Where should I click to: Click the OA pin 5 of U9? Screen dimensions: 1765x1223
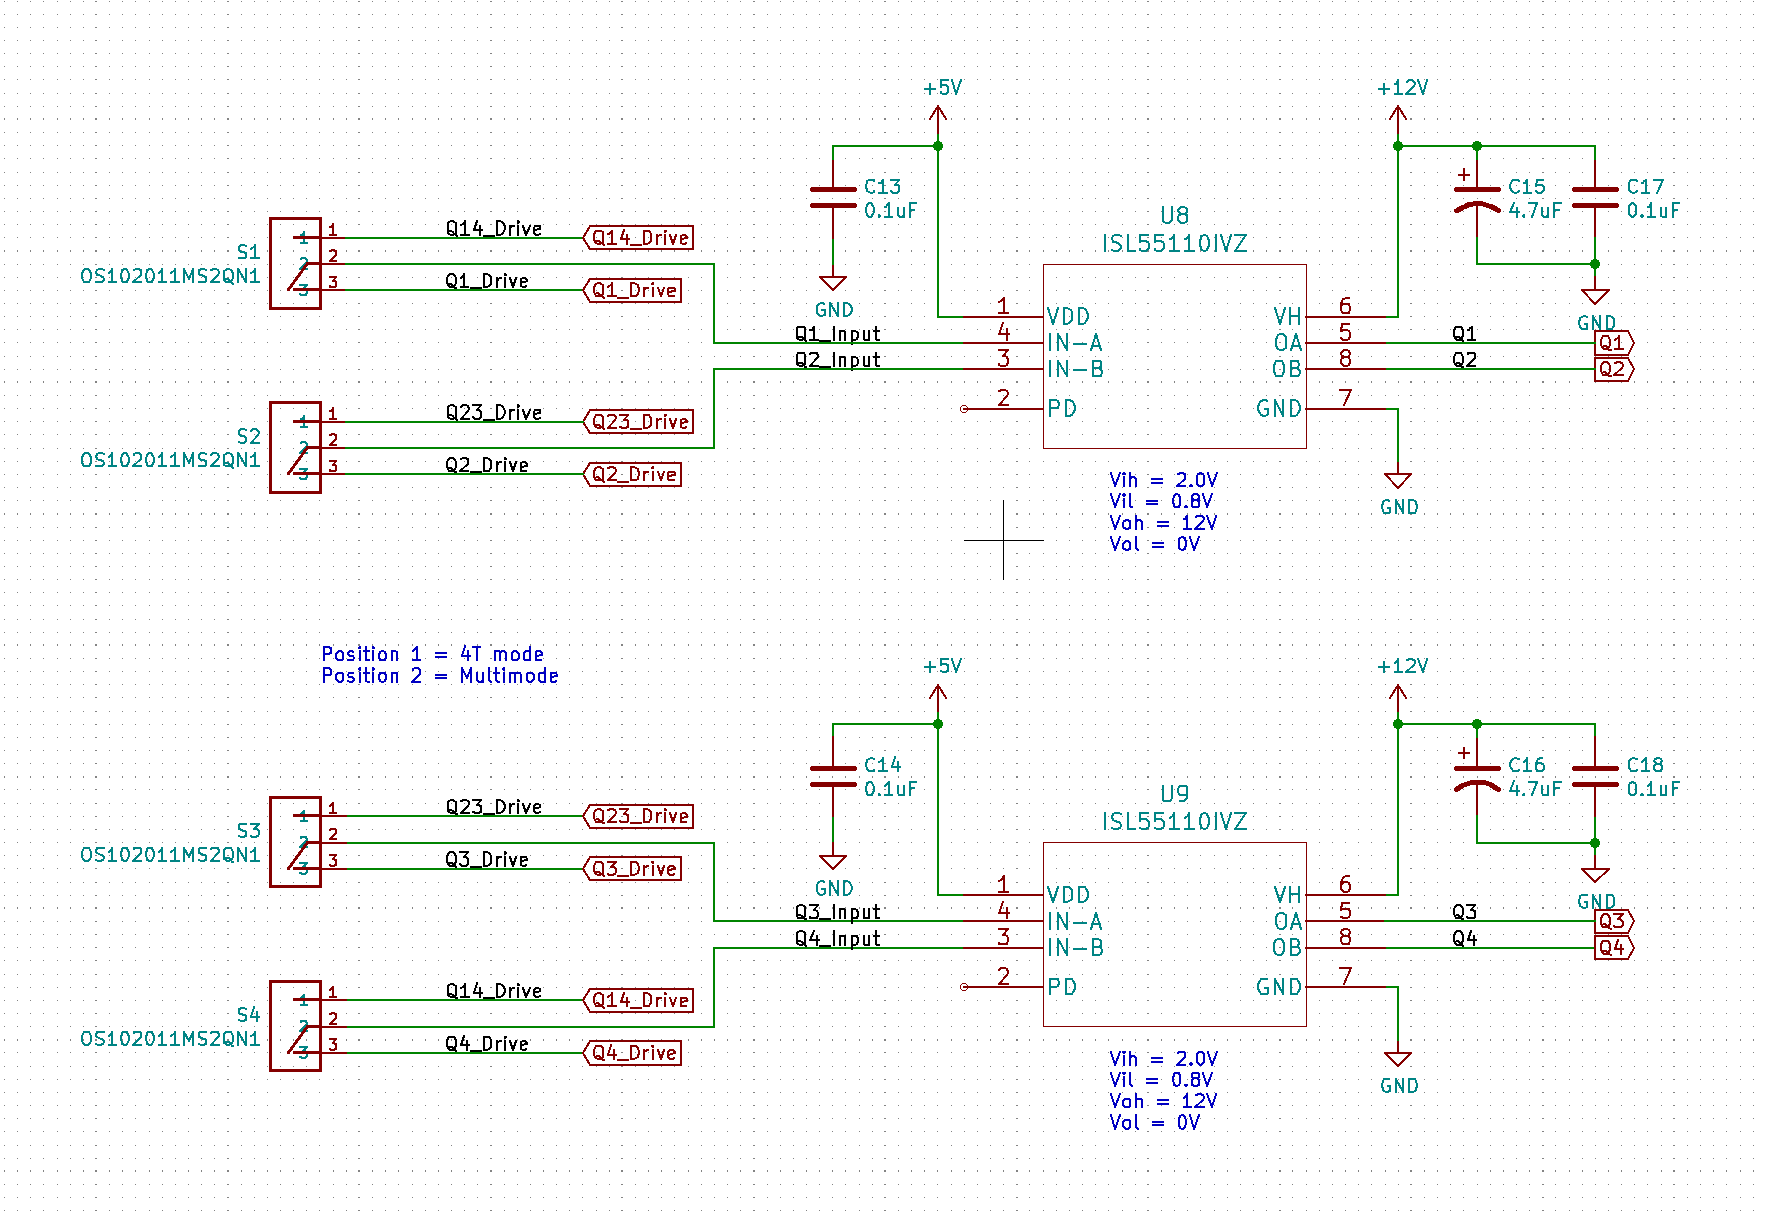point(1346,921)
